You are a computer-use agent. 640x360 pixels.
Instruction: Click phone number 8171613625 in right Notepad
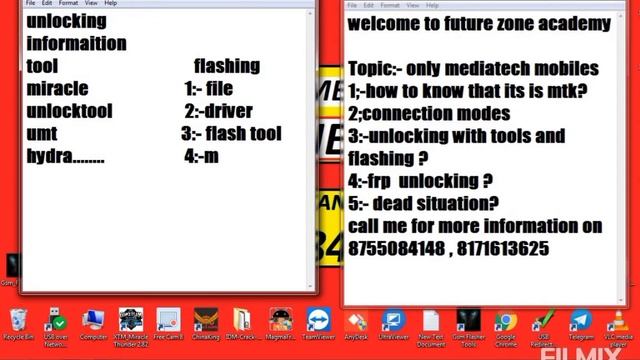(x=503, y=248)
